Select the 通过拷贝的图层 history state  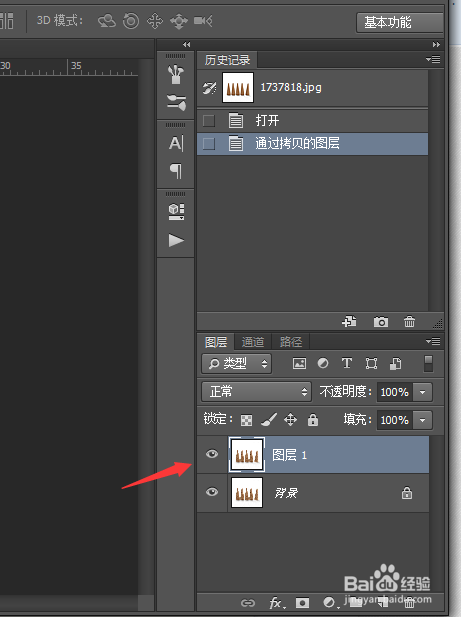pos(313,144)
